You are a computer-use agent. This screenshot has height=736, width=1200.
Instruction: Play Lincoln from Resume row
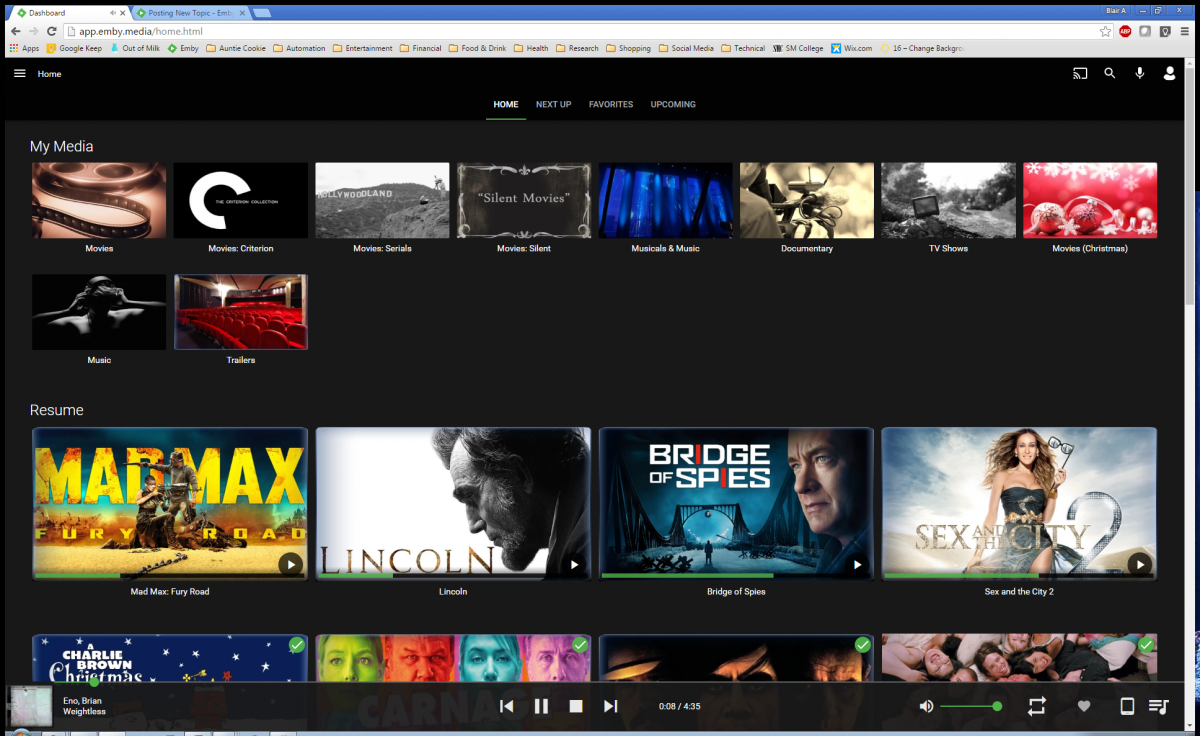pyautogui.click(x=574, y=564)
